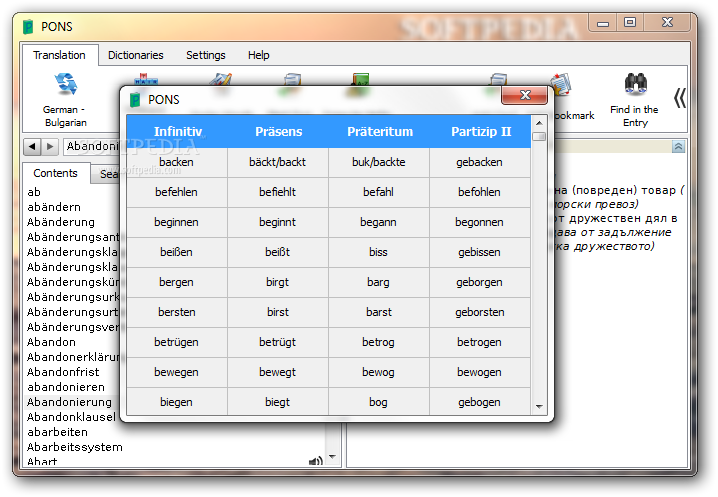The height and width of the screenshot is (497, 718).
Task: Click word list scroll down arrow
Action: point(333,457)
